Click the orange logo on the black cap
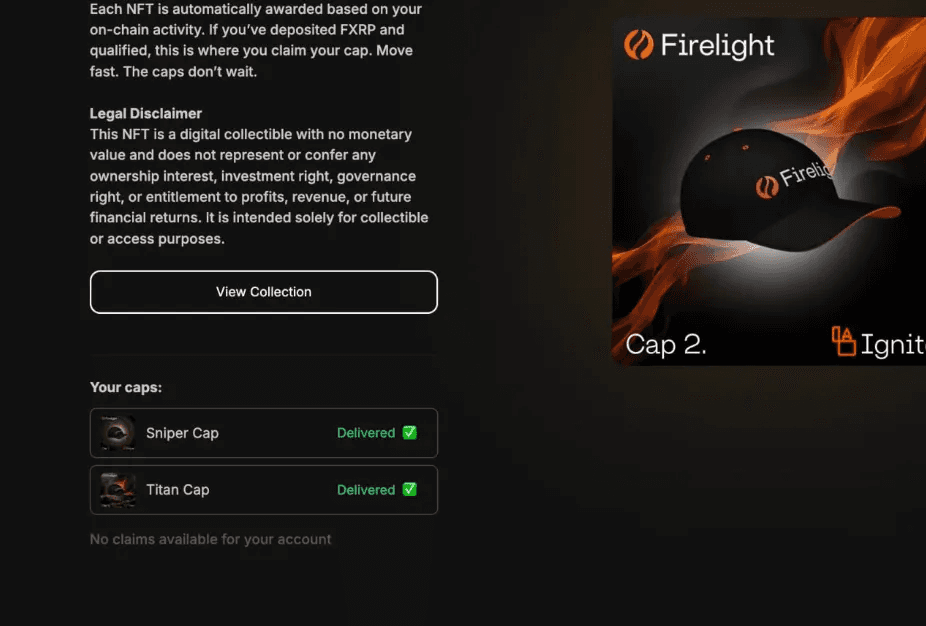 767,187
